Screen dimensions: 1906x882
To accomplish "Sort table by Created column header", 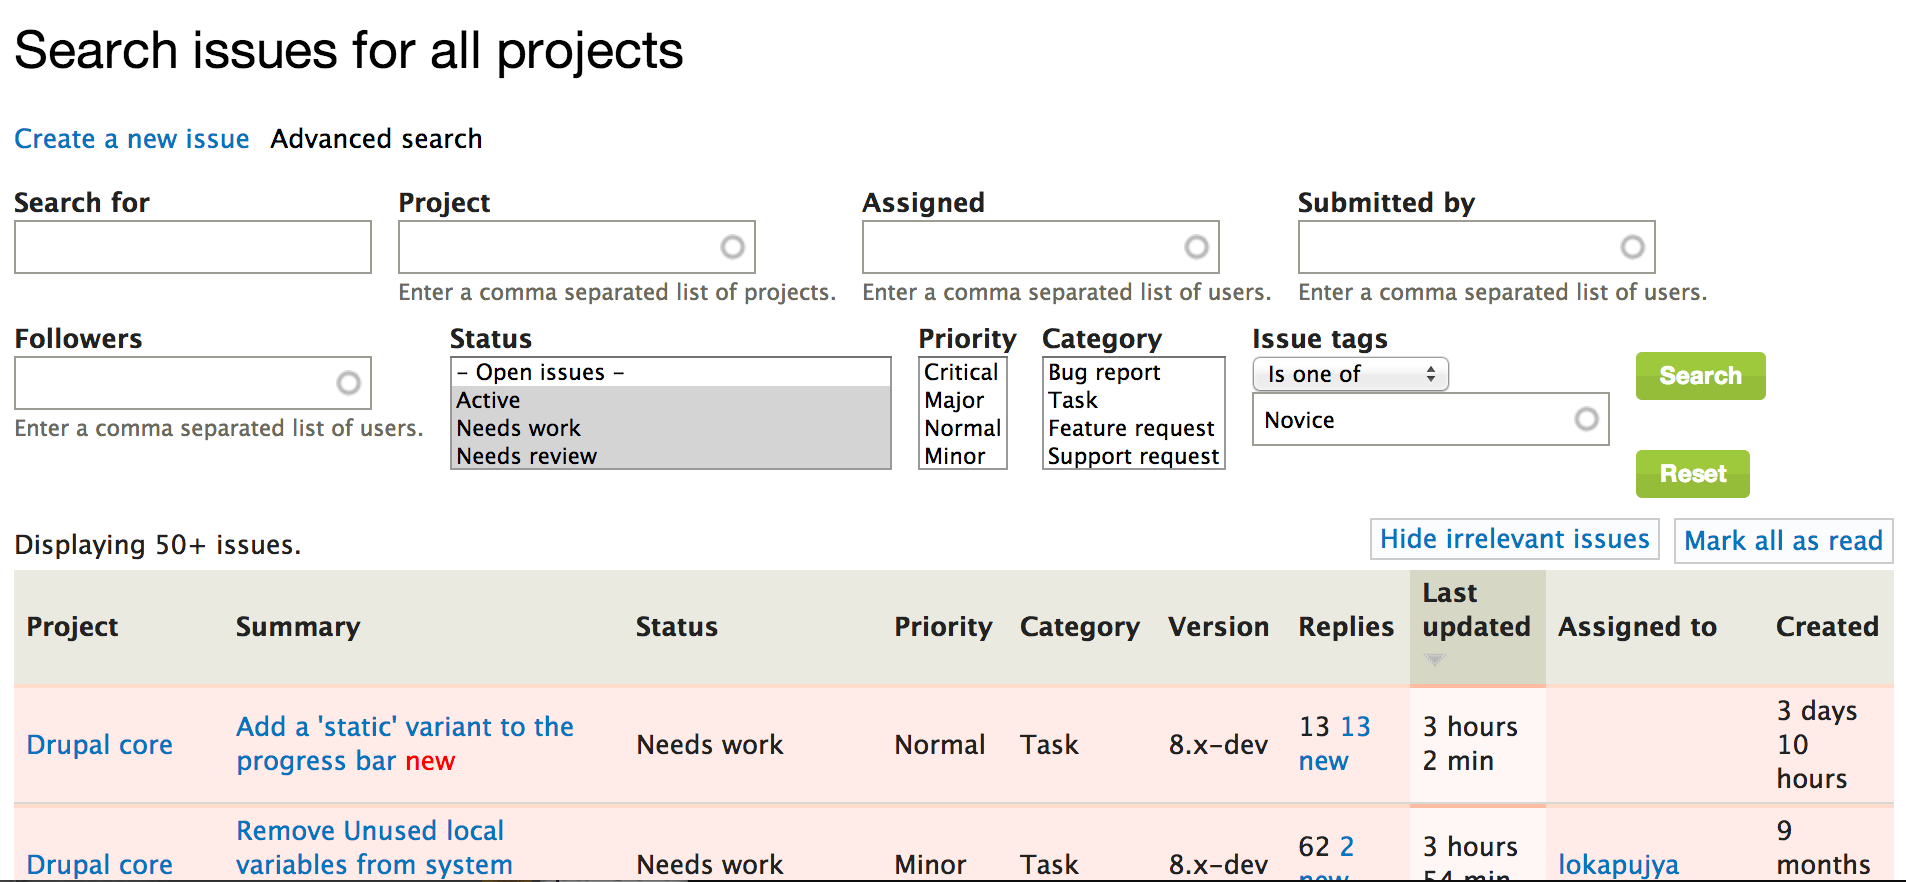I will tap(1827, 627).
